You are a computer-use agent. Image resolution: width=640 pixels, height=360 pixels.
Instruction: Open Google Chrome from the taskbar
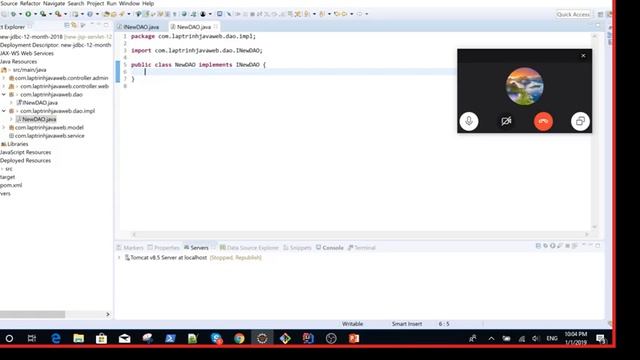point(239,338)
